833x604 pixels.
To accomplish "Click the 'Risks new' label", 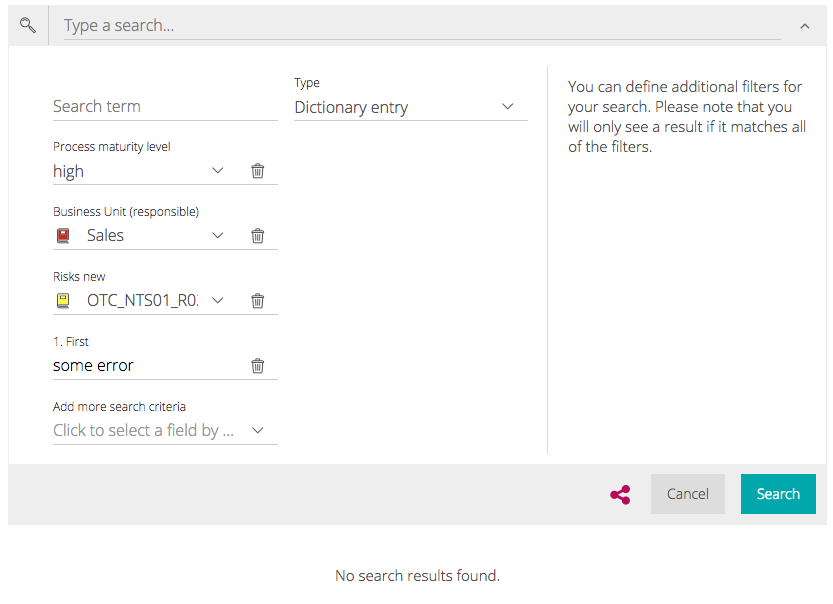I will [x=79, y=277].
